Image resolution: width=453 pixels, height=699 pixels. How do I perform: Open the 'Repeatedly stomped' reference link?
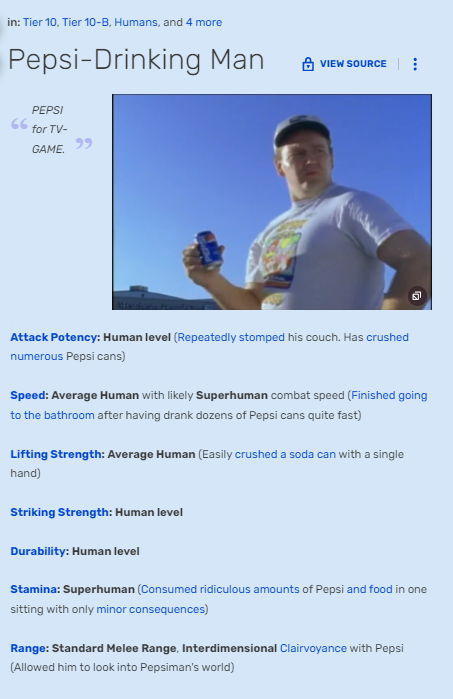tap(231, 337)
